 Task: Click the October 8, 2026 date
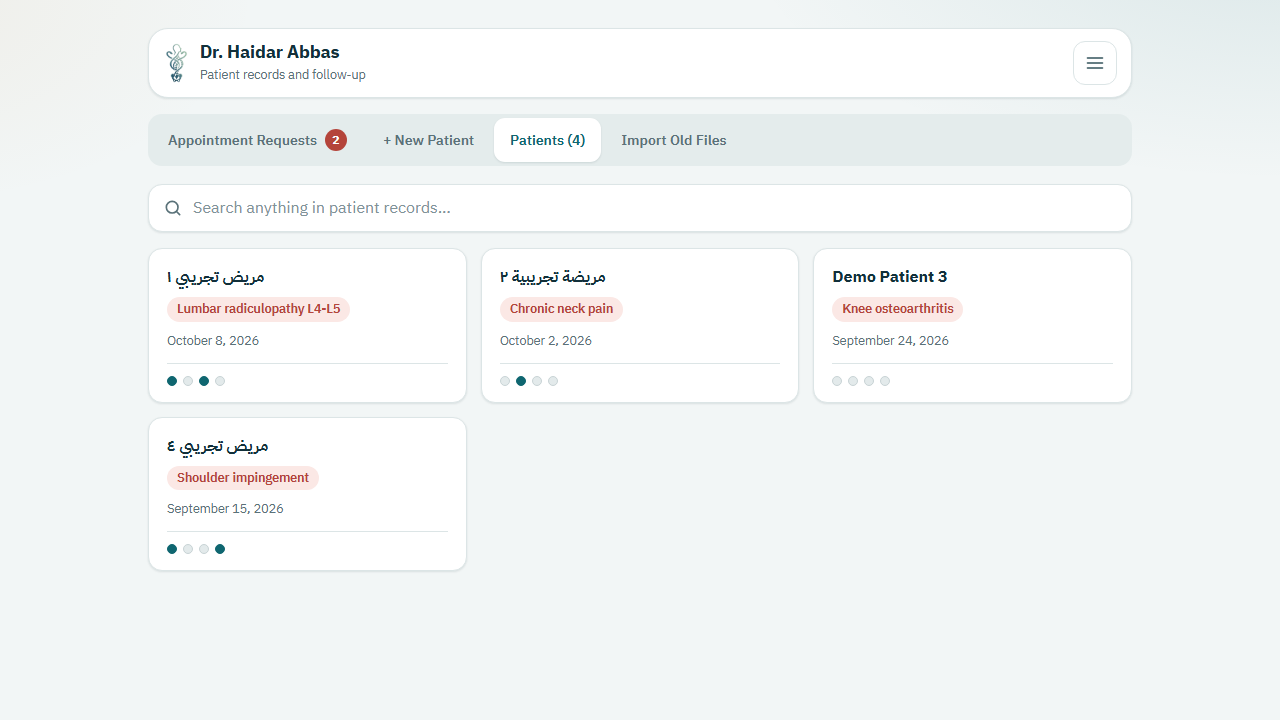point(213,341)
